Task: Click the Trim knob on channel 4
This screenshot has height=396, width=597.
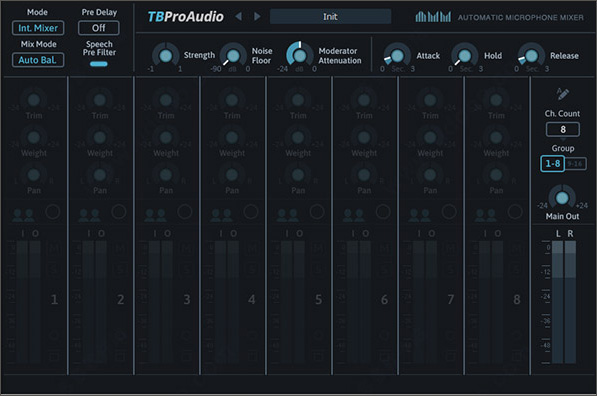Action: coord(232,100)
